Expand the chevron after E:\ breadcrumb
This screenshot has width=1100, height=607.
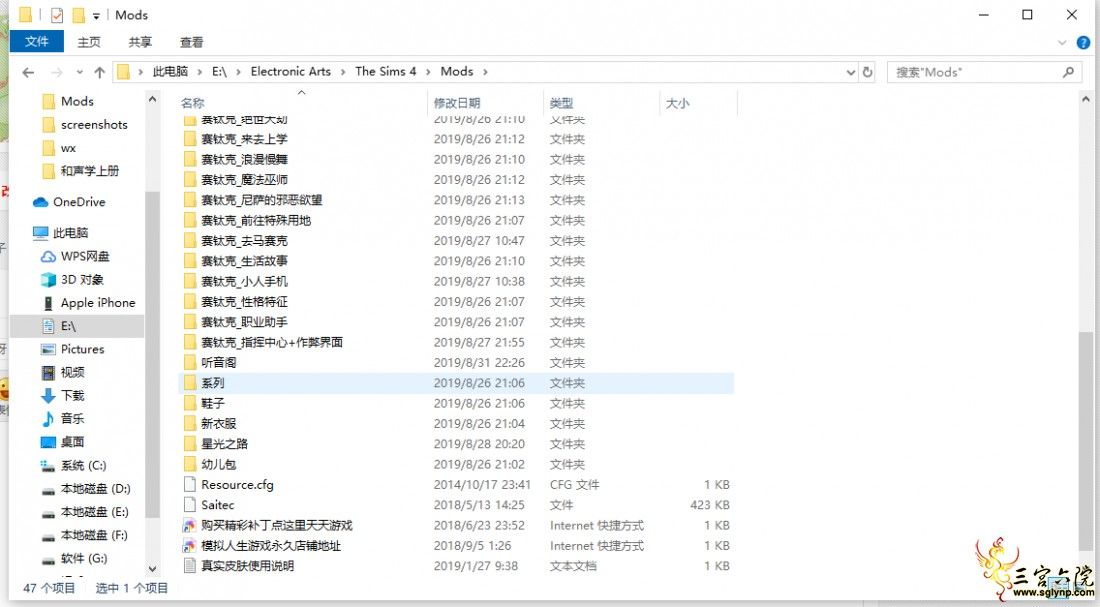coord(238,72)
